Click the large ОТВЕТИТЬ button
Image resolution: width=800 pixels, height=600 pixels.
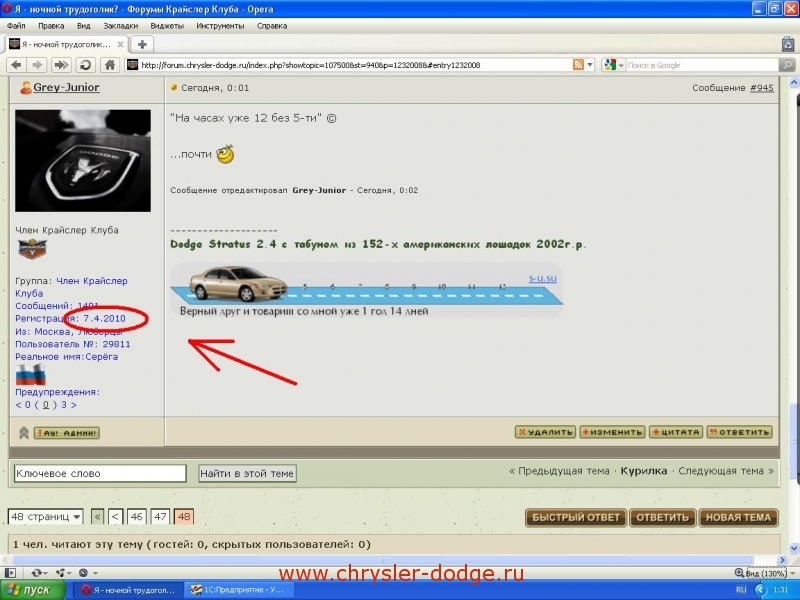tap(663, 517)
